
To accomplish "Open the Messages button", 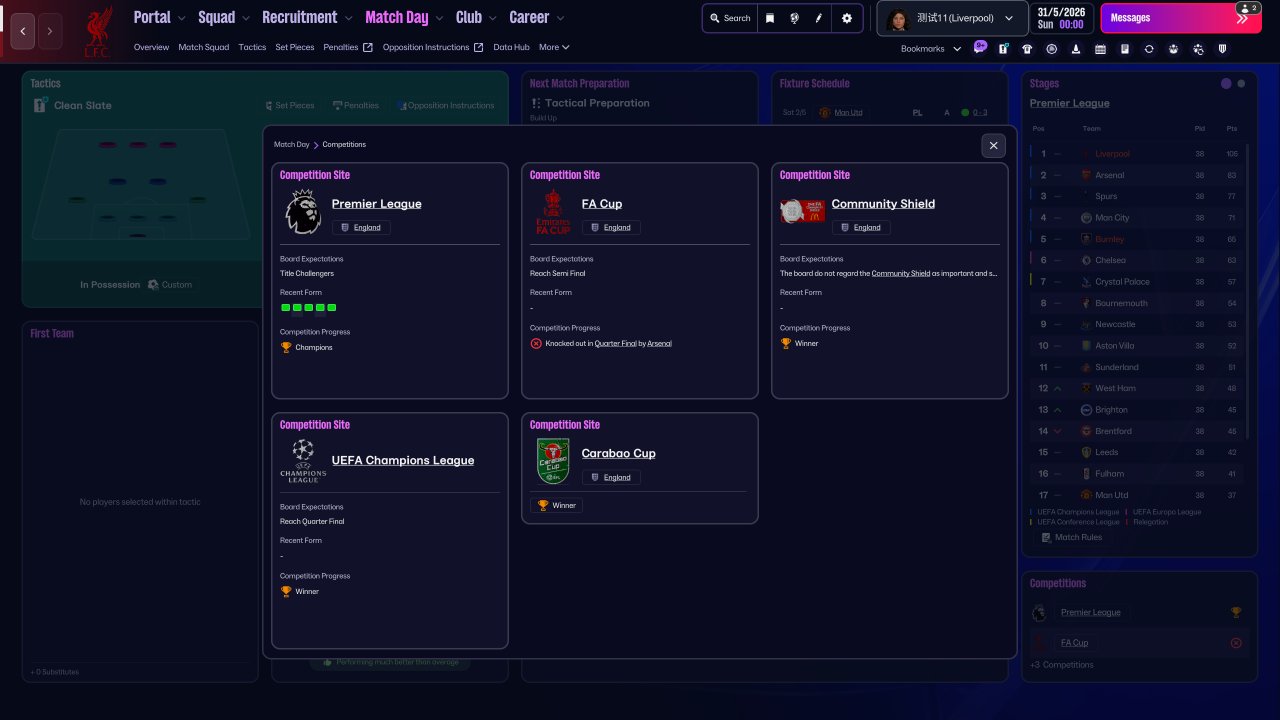I will click(x=1181, y=18).
